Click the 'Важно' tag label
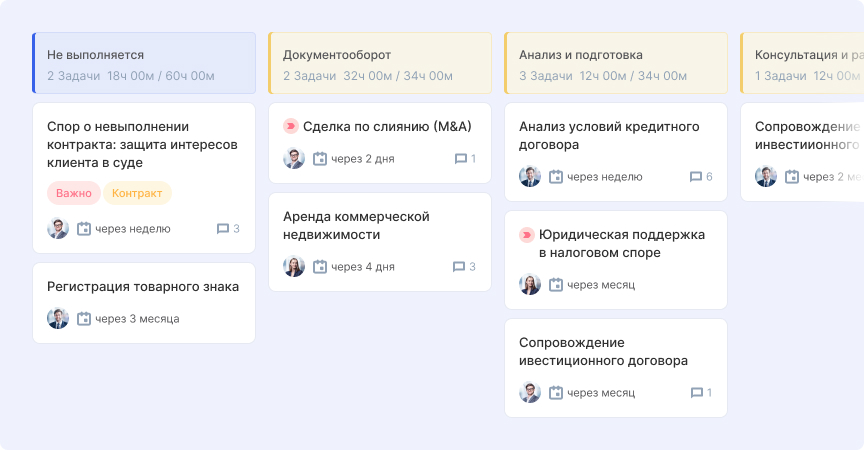Viewport: 864px width, 450px height. (x=74, y=193)
